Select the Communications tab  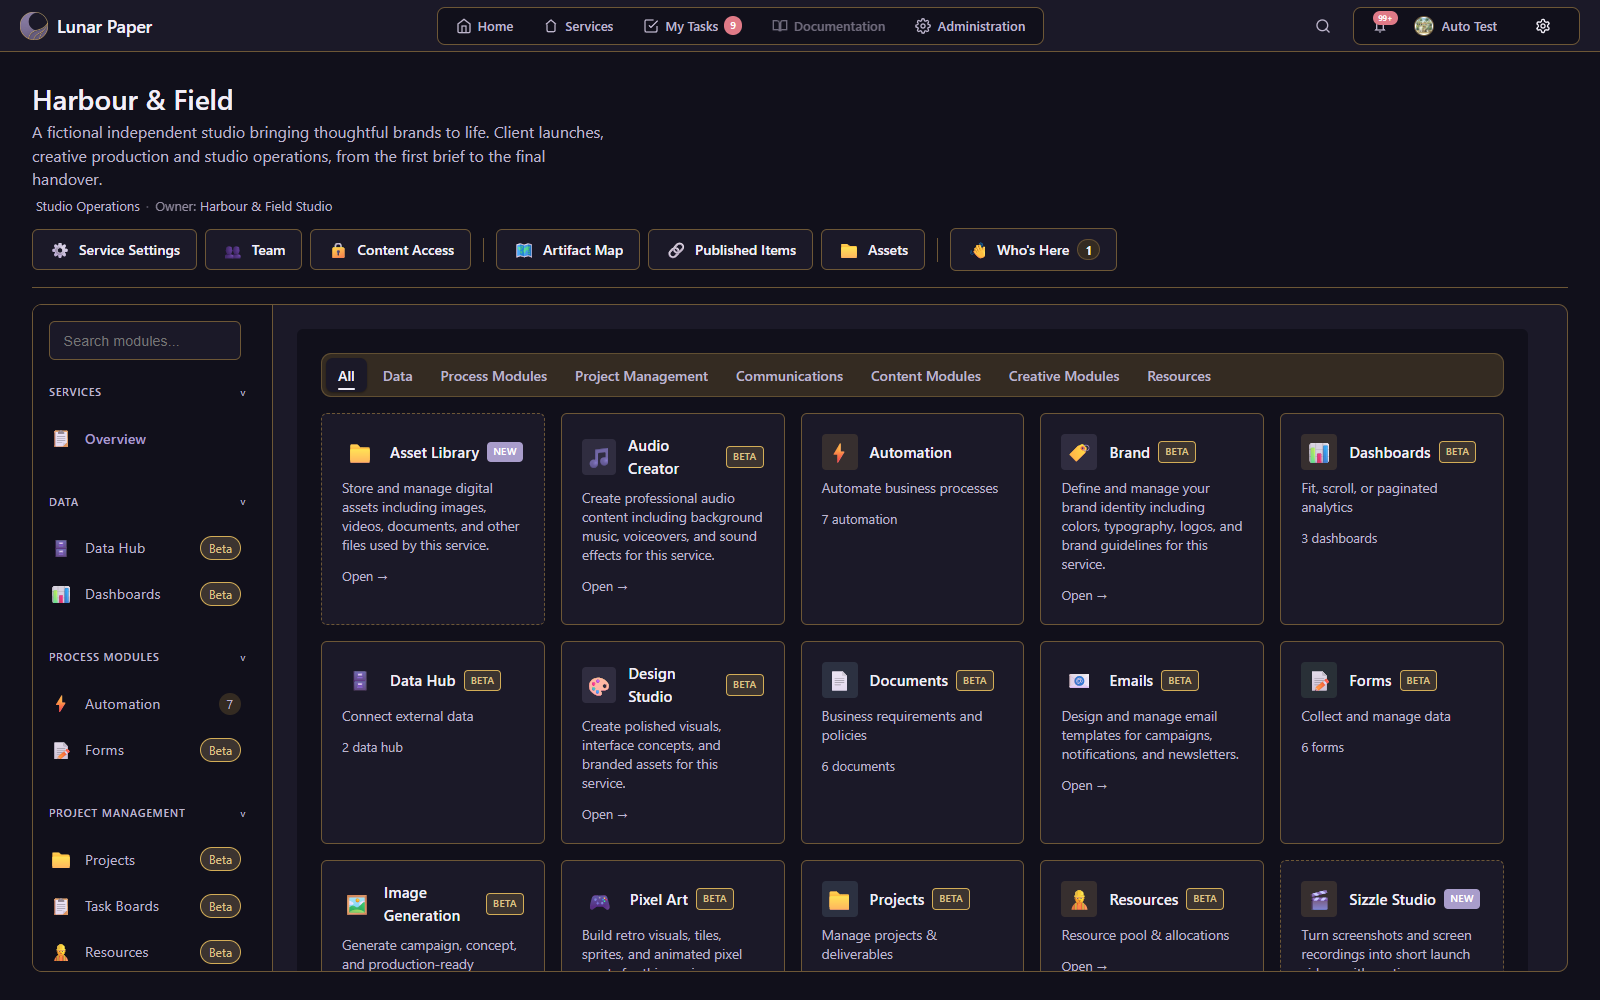[x=789, y=376]
